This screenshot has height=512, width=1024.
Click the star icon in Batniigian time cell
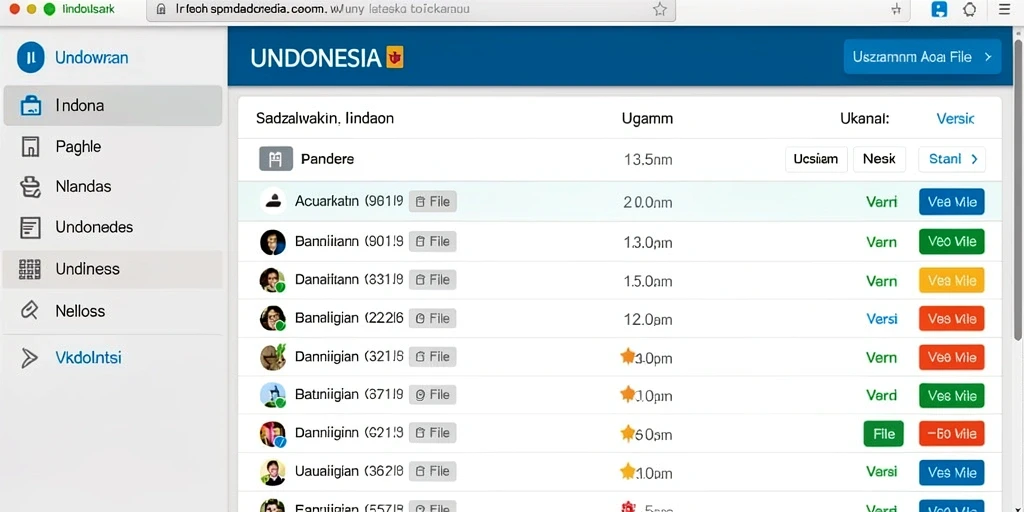pos(628,393)
